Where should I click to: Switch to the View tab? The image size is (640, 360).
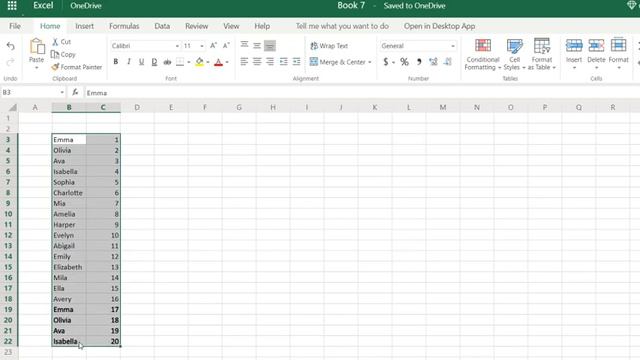231,26
